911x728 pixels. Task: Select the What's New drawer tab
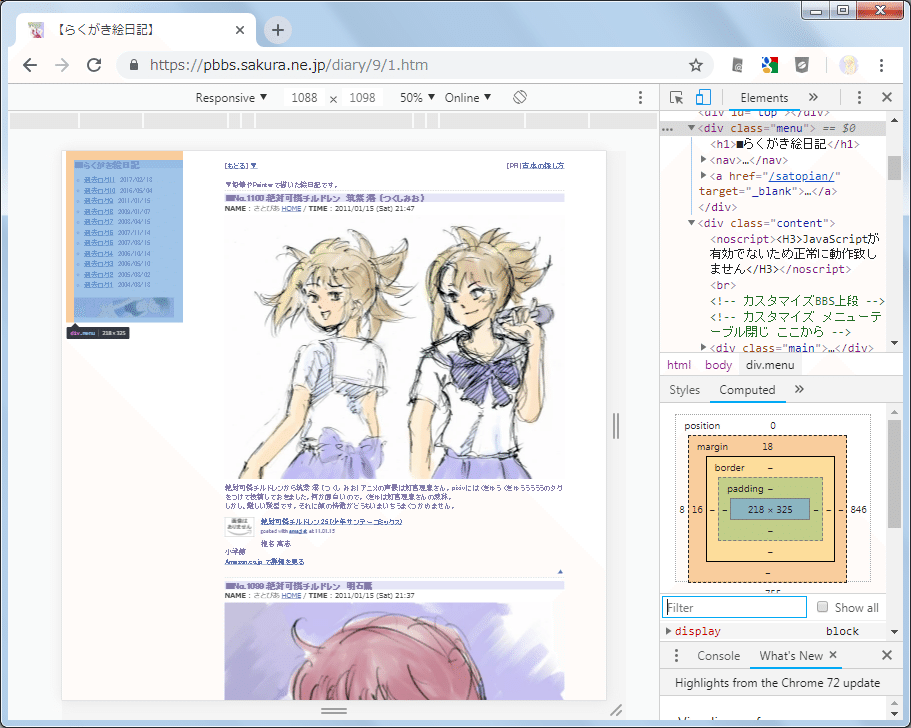click(791, 655)
